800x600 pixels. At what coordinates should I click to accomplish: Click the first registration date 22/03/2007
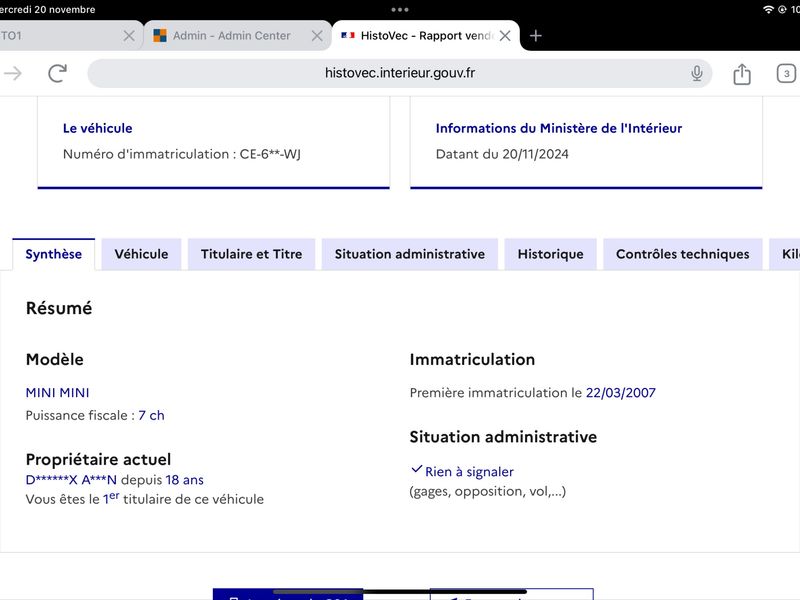pyautogui.click(x=620, y=393)
